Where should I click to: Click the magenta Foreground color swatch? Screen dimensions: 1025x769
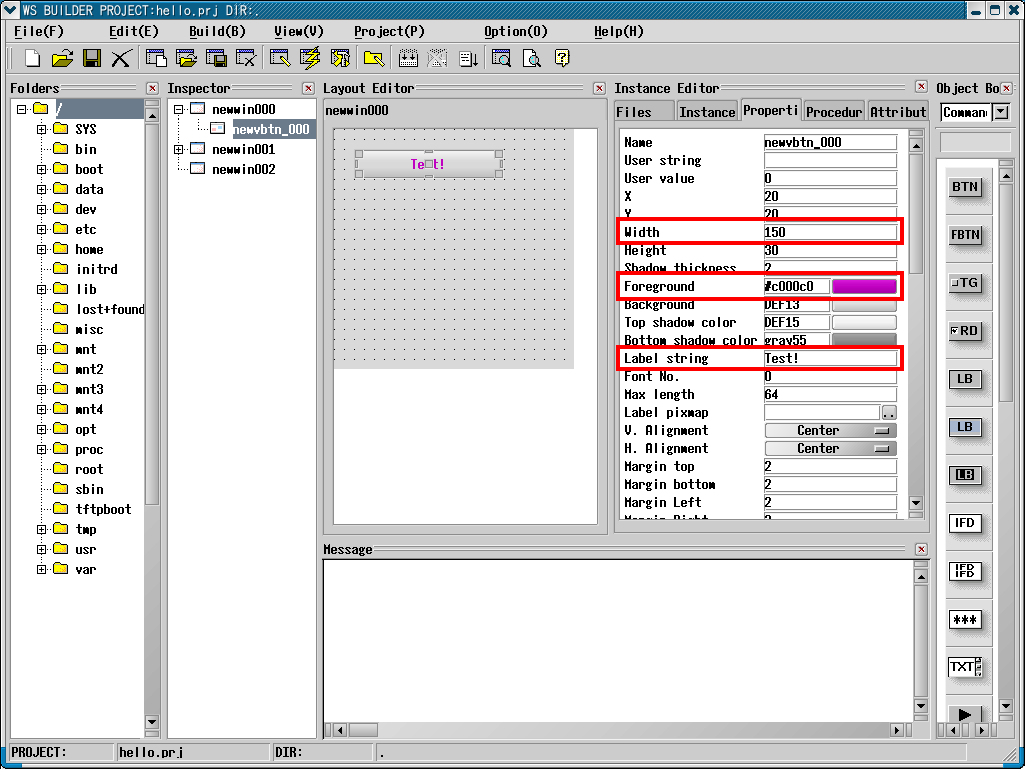point(864,287)
